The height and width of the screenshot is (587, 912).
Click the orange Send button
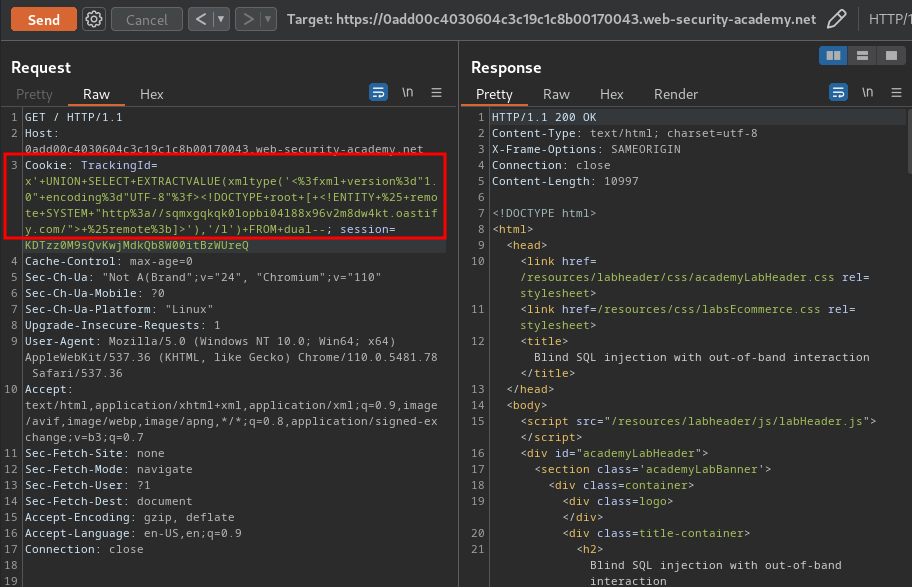[44, 20]
